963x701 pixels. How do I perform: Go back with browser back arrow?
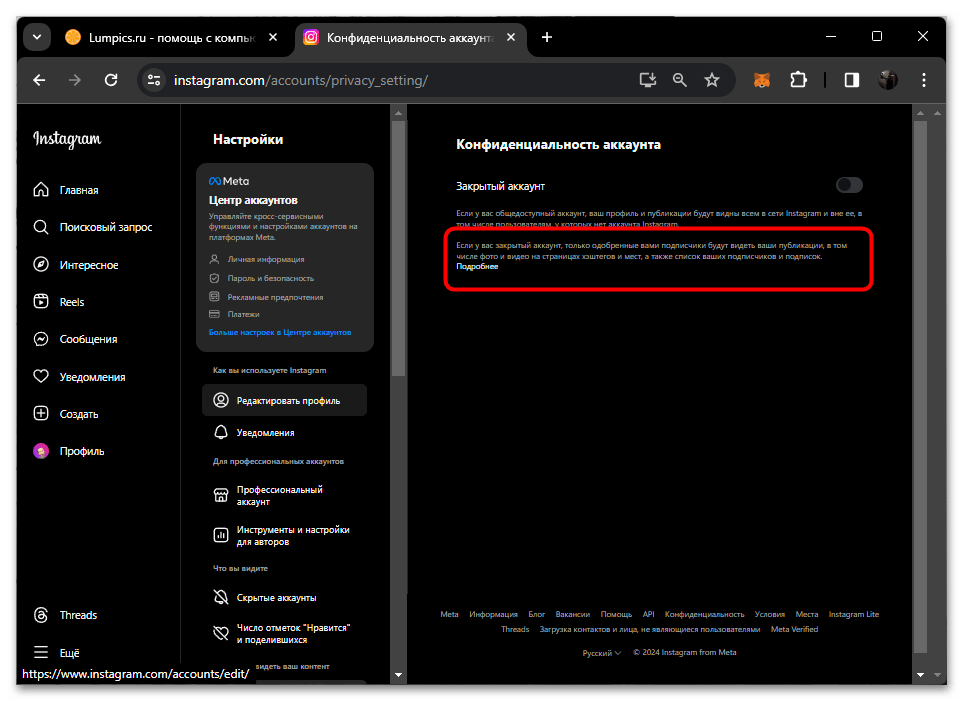(x=39, y=80)
